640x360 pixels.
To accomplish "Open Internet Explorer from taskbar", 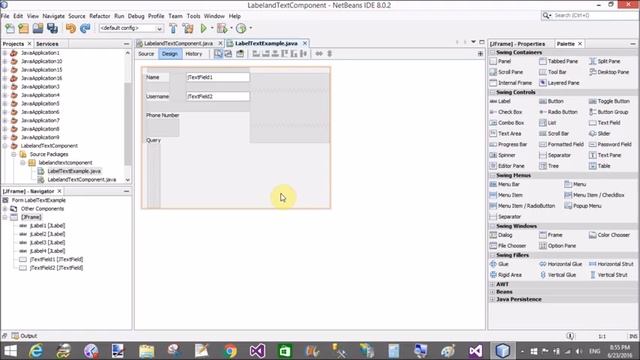I will [x=36, y=351].
